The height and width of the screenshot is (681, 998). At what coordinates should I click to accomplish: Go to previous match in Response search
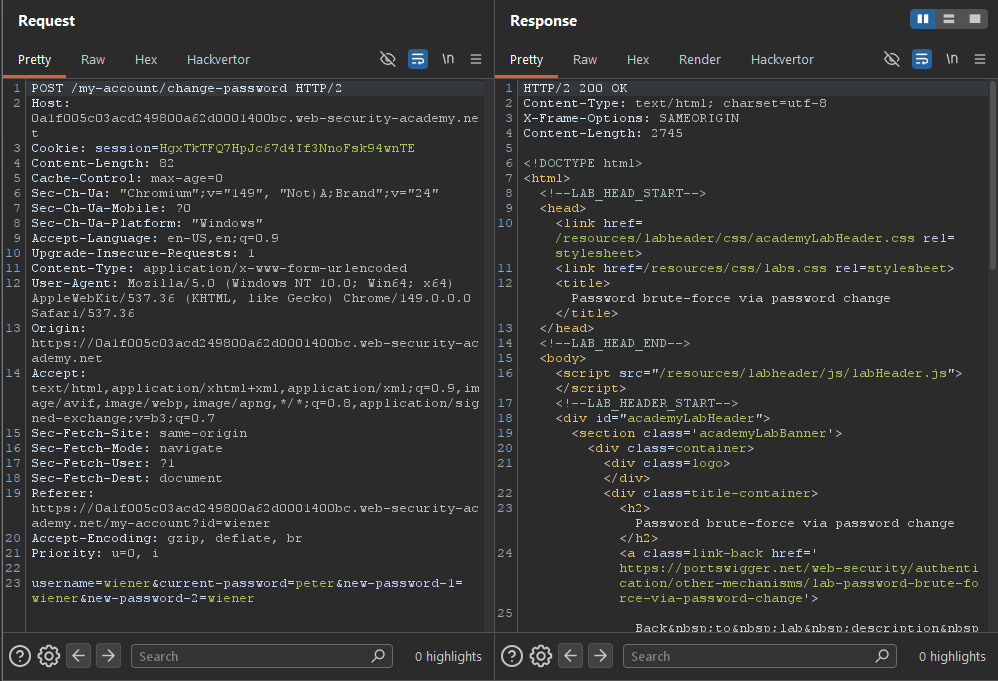(570, 656)
